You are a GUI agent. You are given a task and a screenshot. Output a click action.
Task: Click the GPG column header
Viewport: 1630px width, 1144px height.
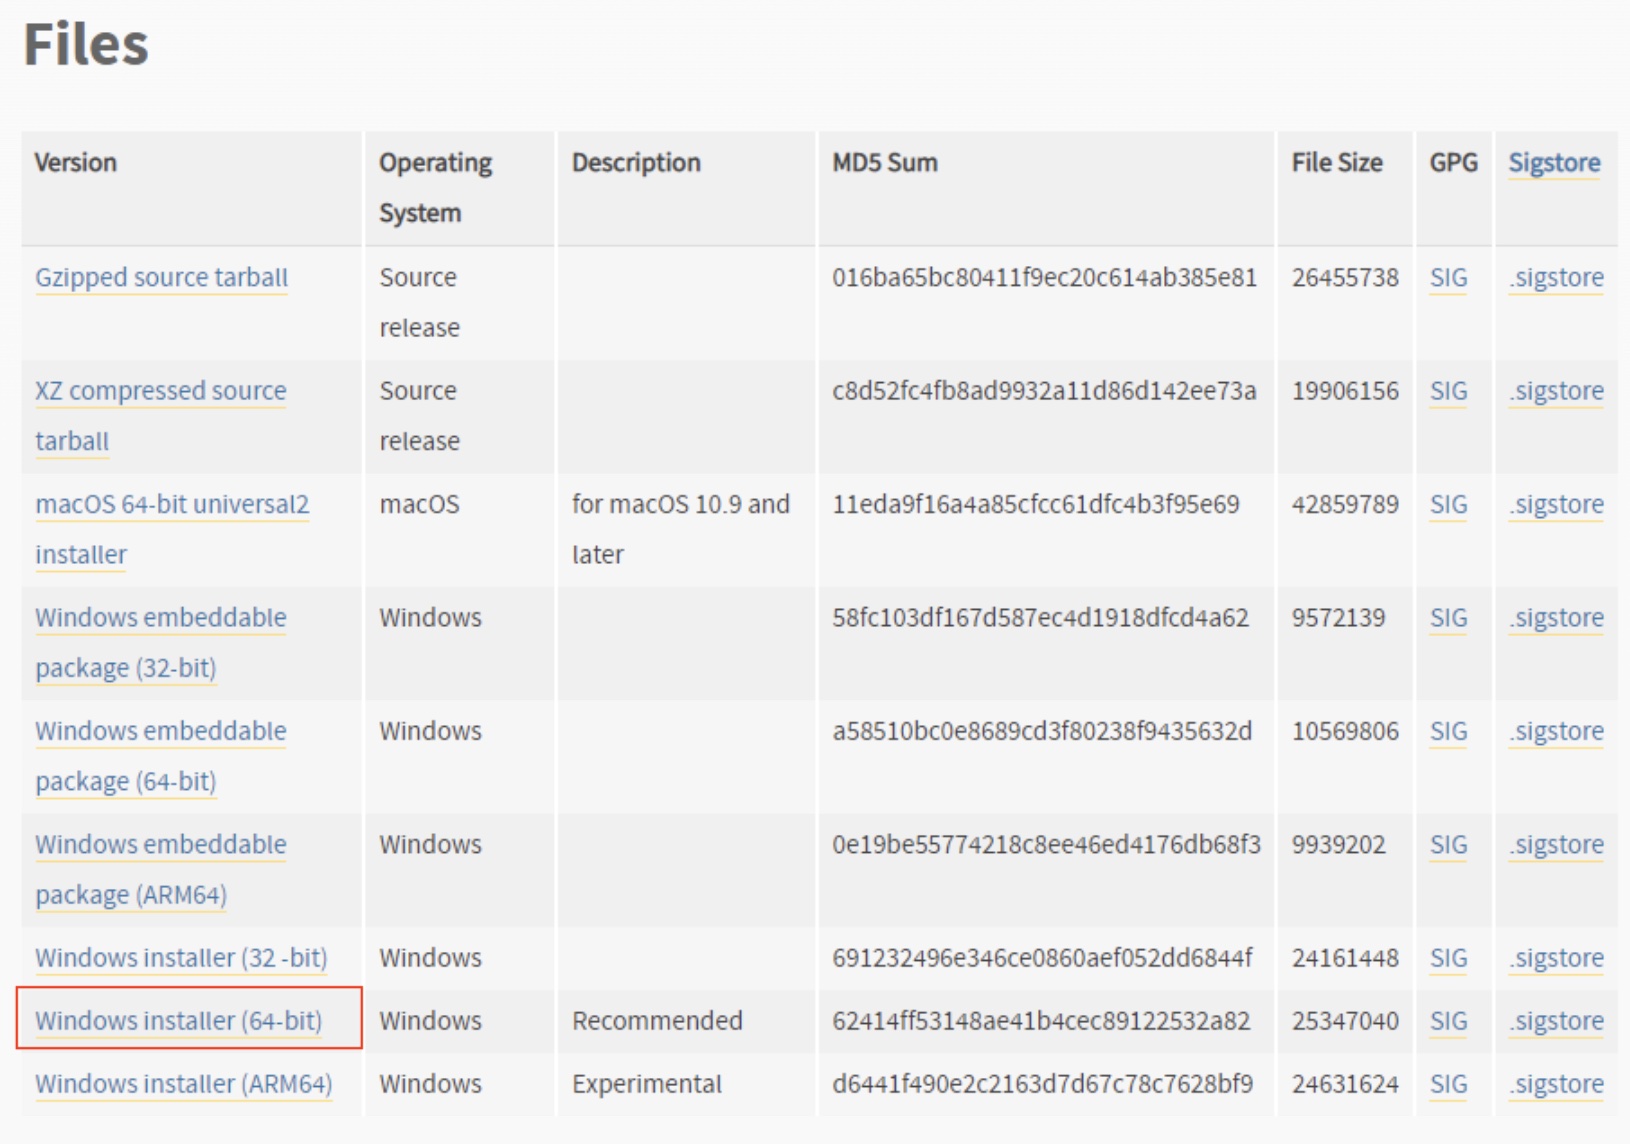click(x=1453, y=163)
